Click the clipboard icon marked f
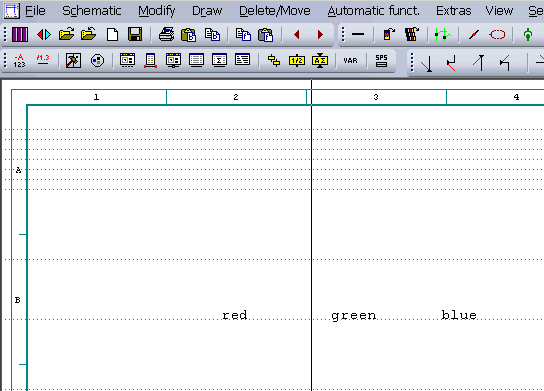 (265, 35)
